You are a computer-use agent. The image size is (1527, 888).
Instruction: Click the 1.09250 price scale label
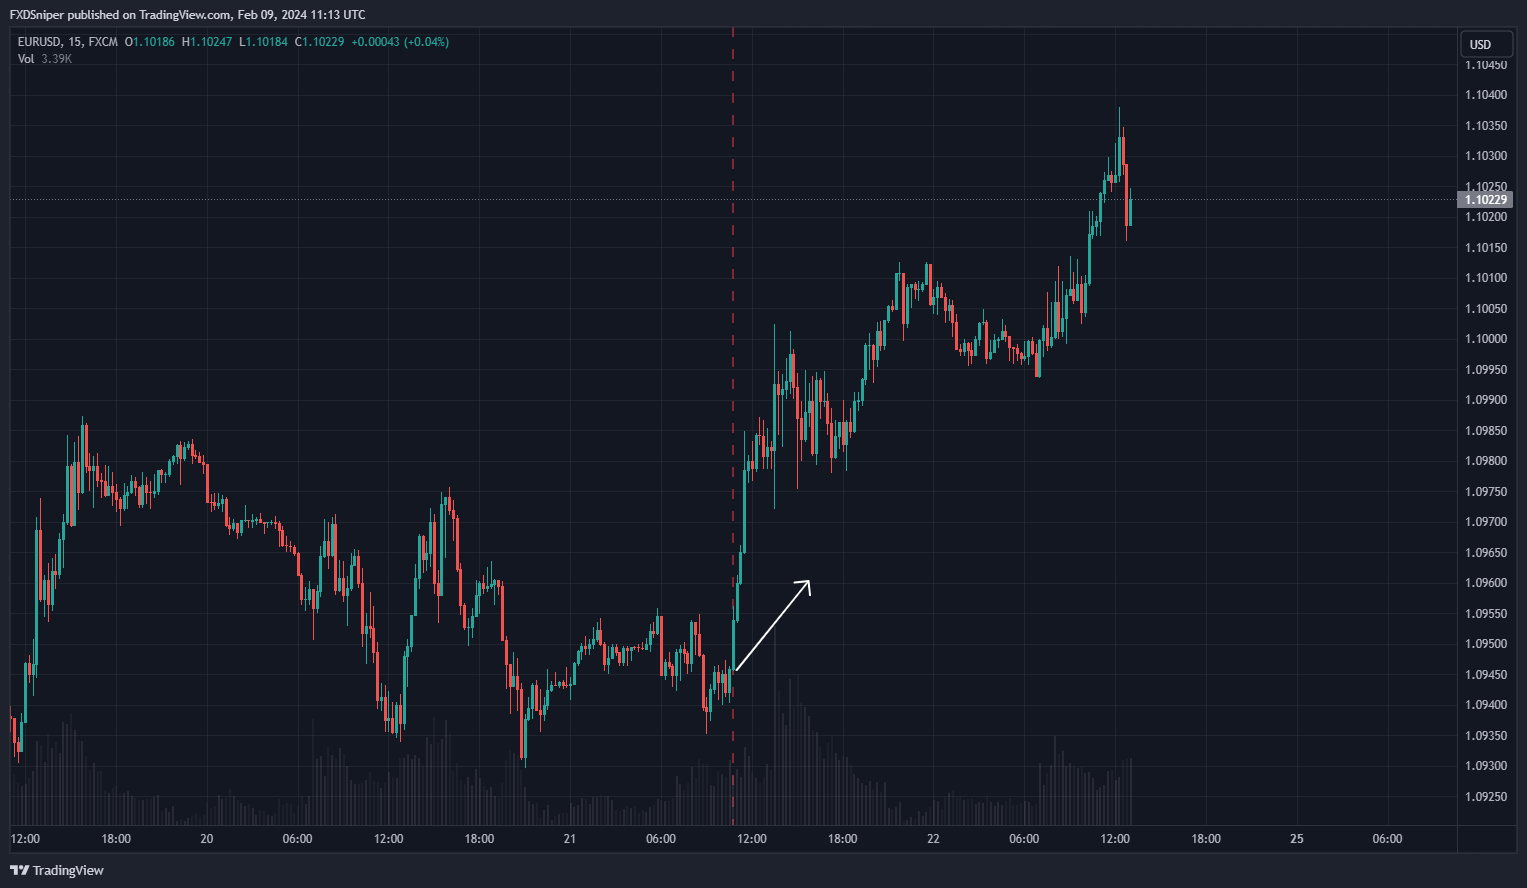1486,797
